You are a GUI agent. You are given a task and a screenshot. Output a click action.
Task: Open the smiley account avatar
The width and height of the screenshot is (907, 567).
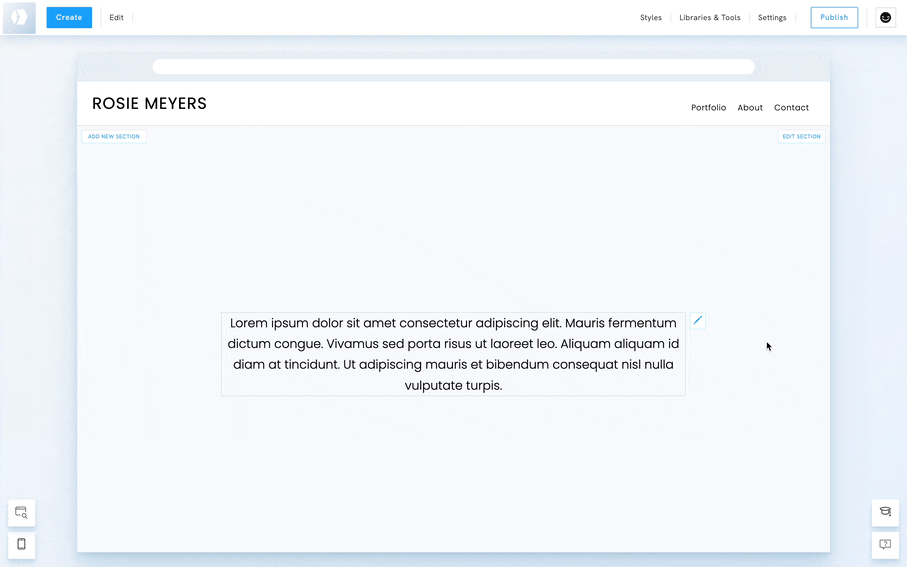pyautogui.click(x=886, y=17)
